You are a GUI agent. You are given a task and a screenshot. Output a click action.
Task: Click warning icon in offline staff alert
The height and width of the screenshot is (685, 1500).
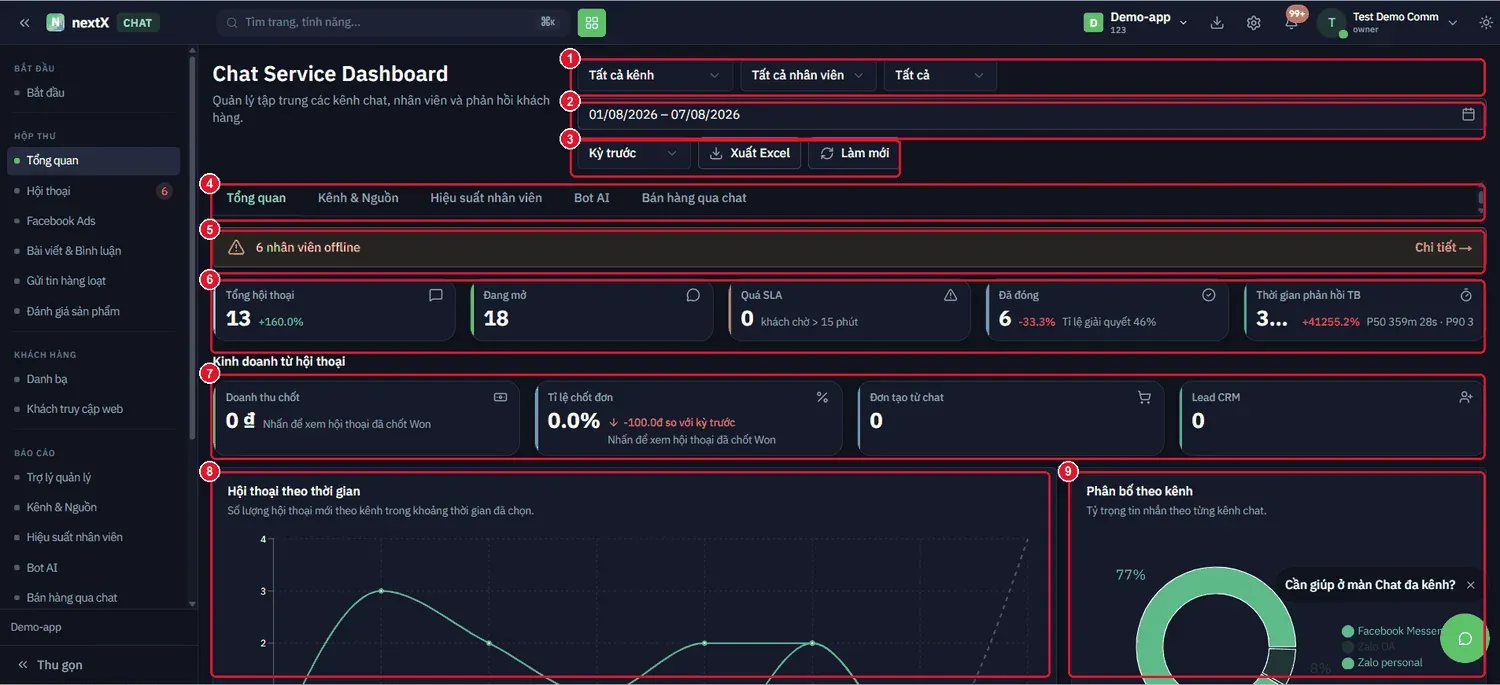click(x=236, y=247)
